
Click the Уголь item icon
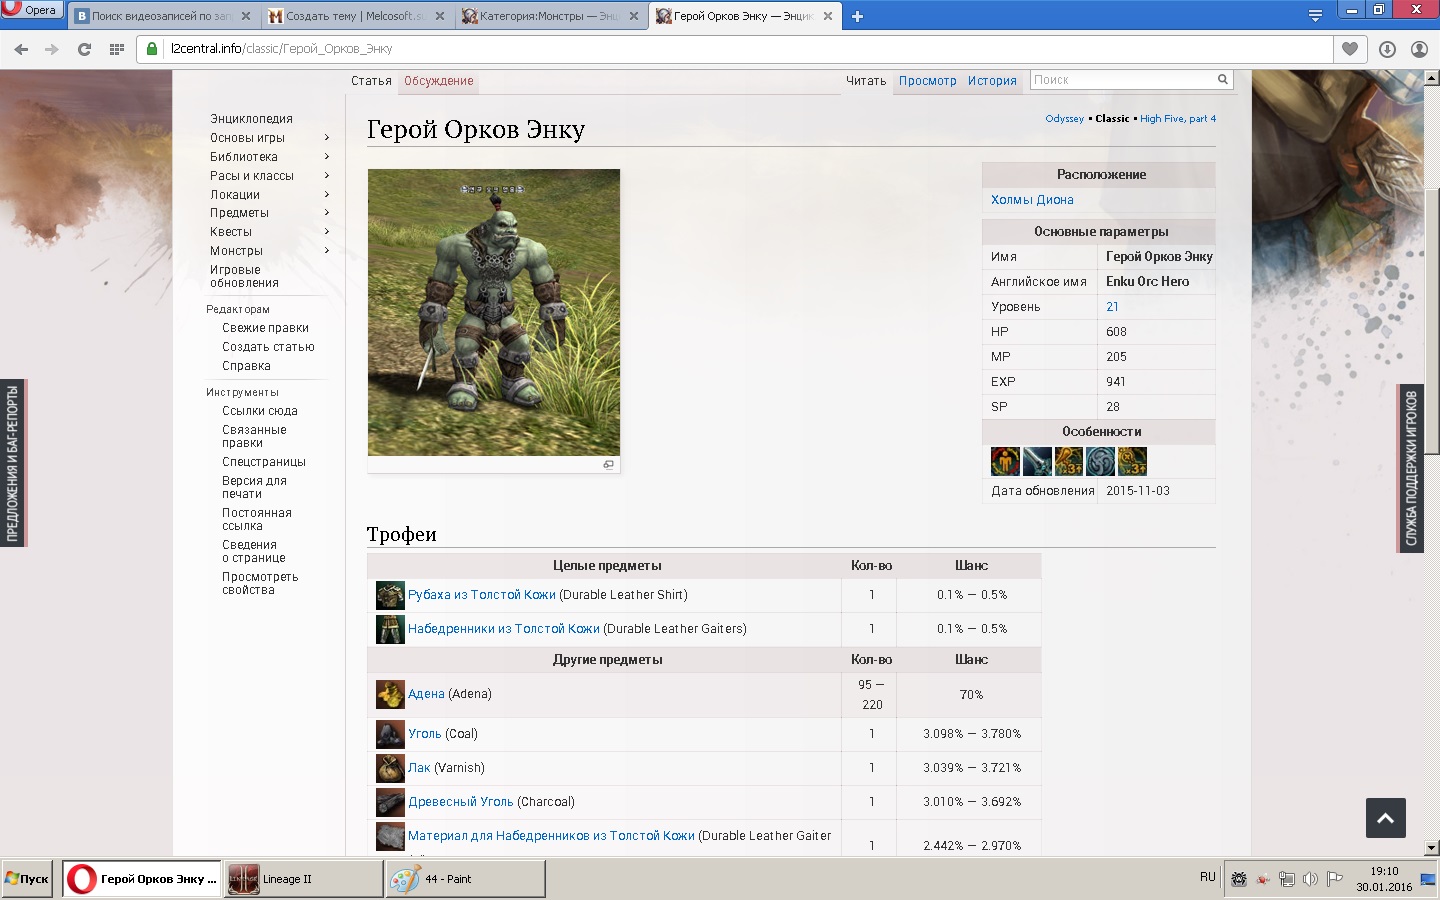click(x=390, y=734)
